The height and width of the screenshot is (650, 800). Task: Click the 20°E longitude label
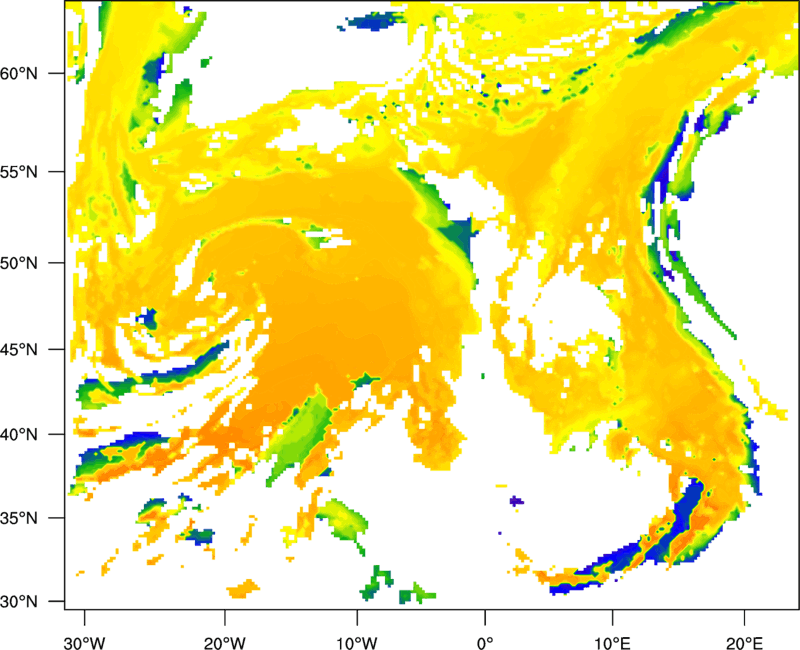744,643
